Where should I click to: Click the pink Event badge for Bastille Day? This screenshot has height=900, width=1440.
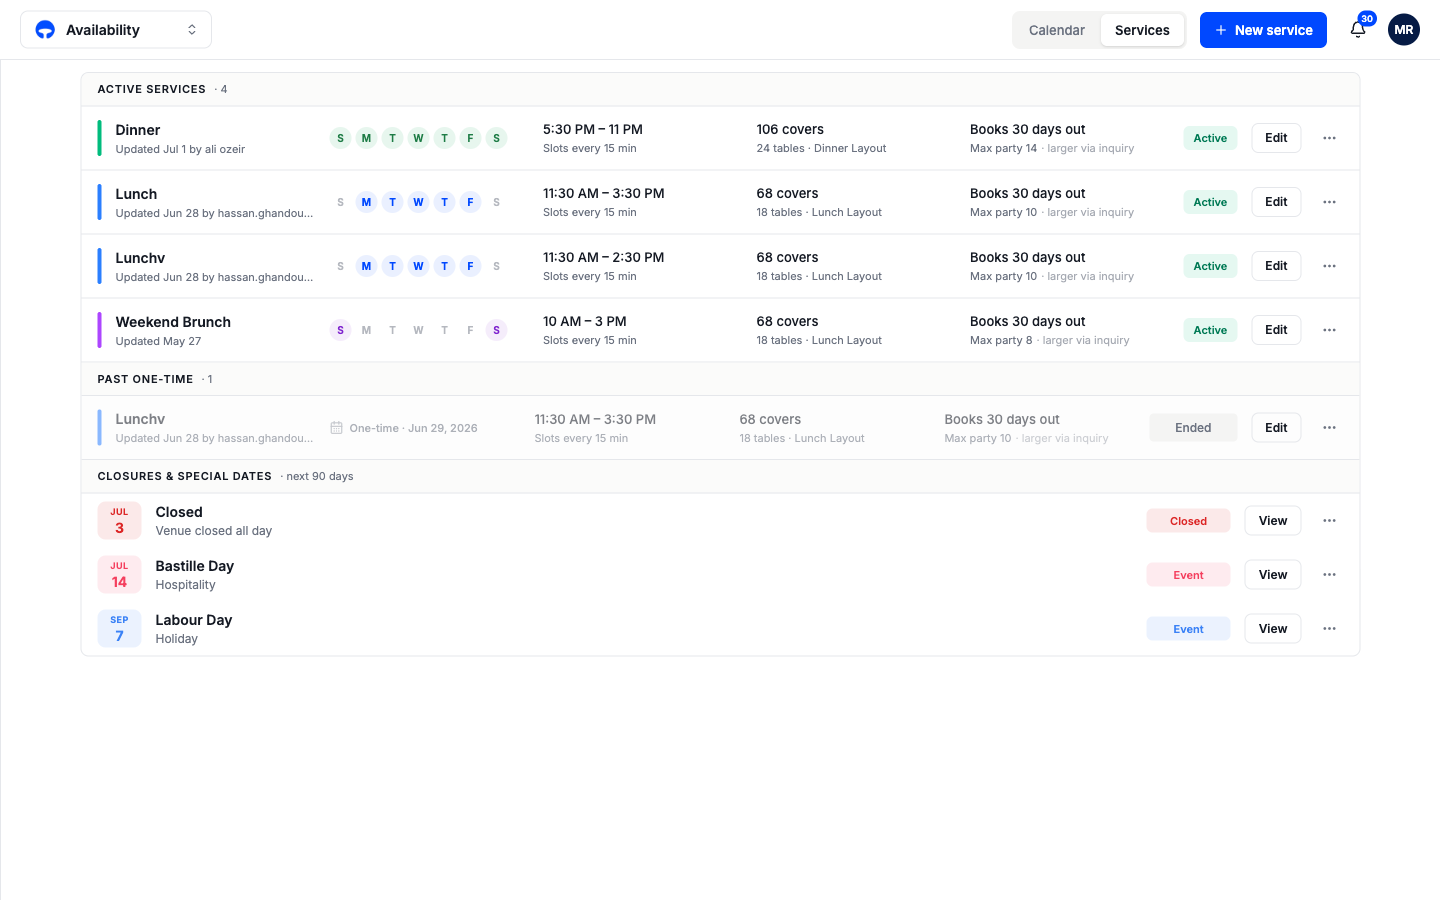point(1188,575)
